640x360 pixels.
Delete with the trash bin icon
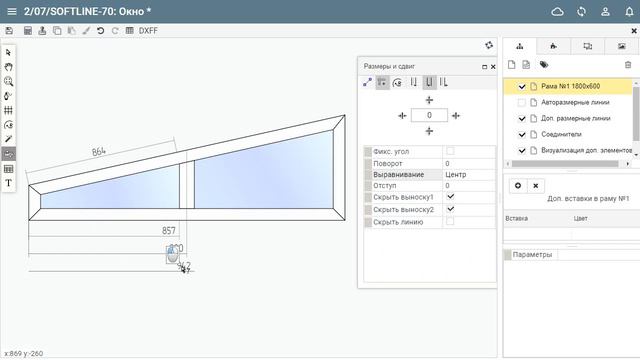[x=628, y=64]
